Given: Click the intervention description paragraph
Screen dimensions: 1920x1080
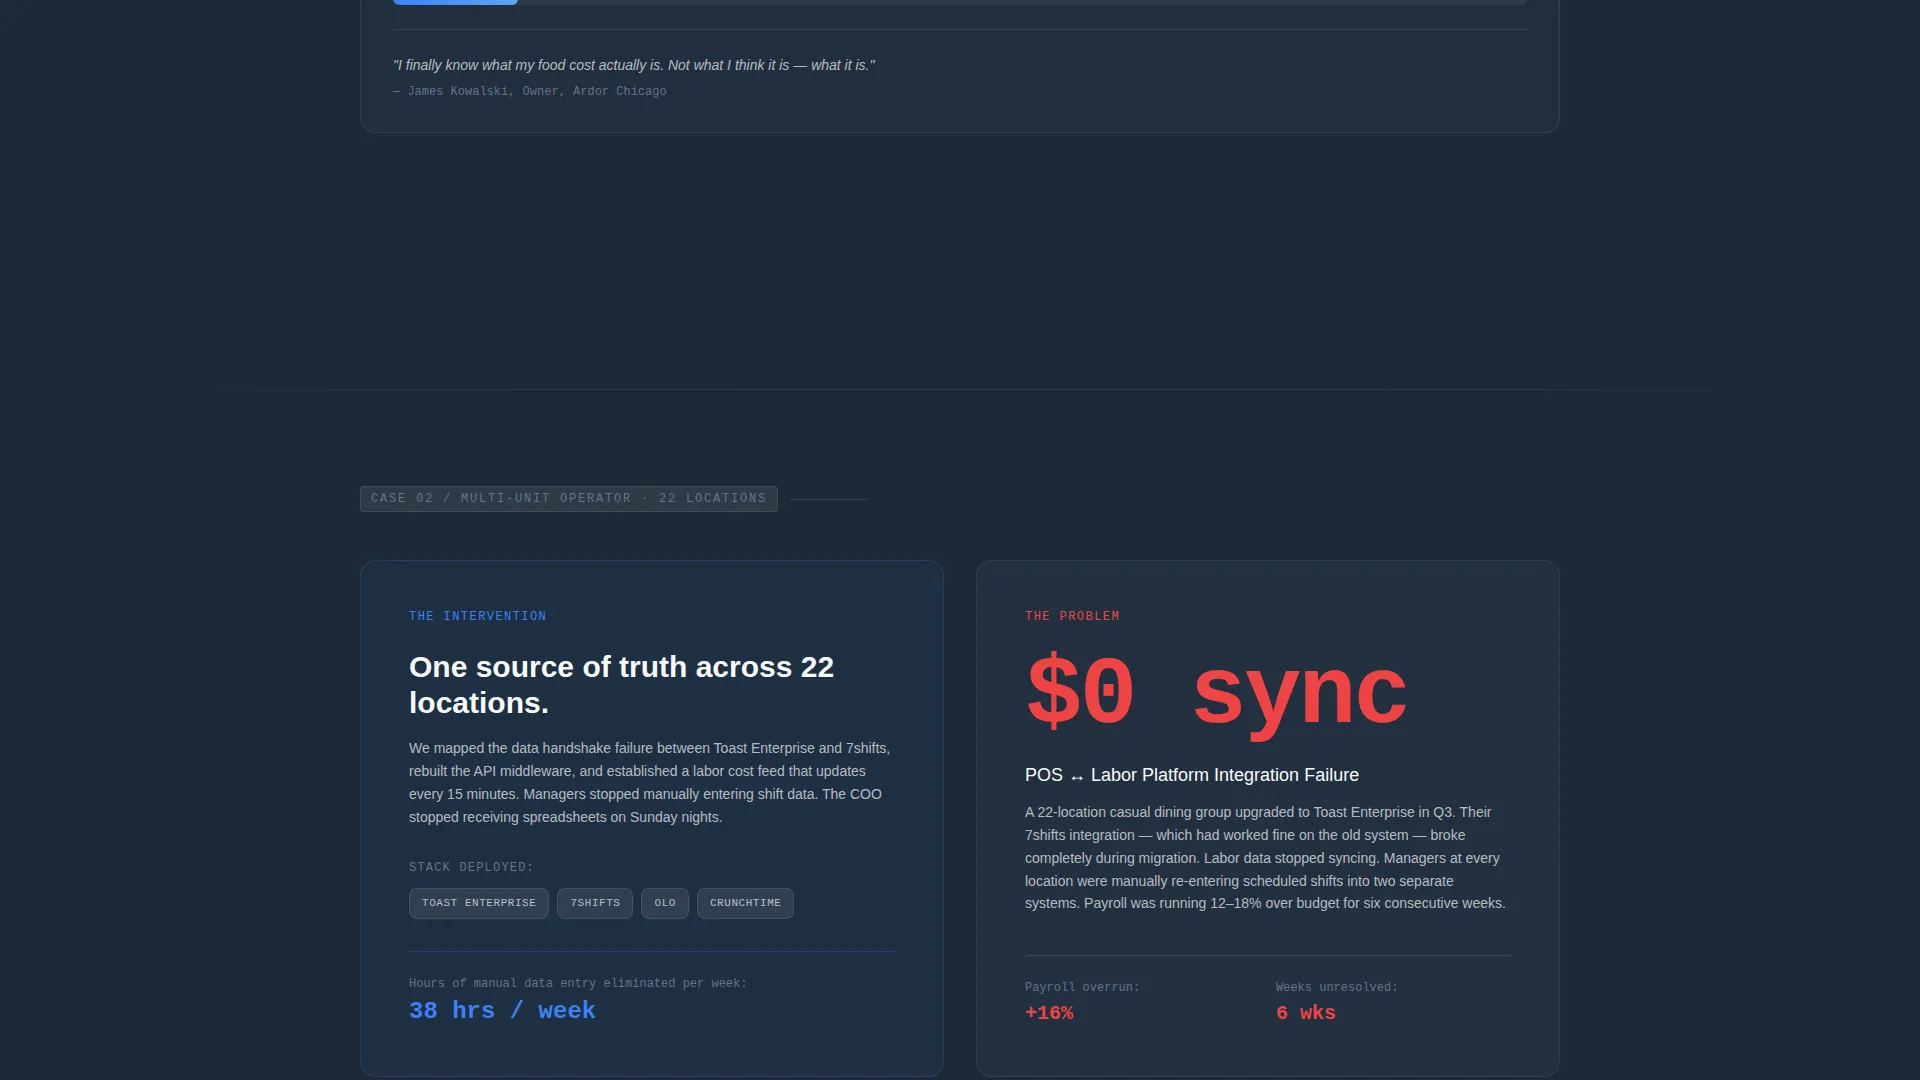Looking at the screenshot, I should pyautogui.click(x=650, y=783).
